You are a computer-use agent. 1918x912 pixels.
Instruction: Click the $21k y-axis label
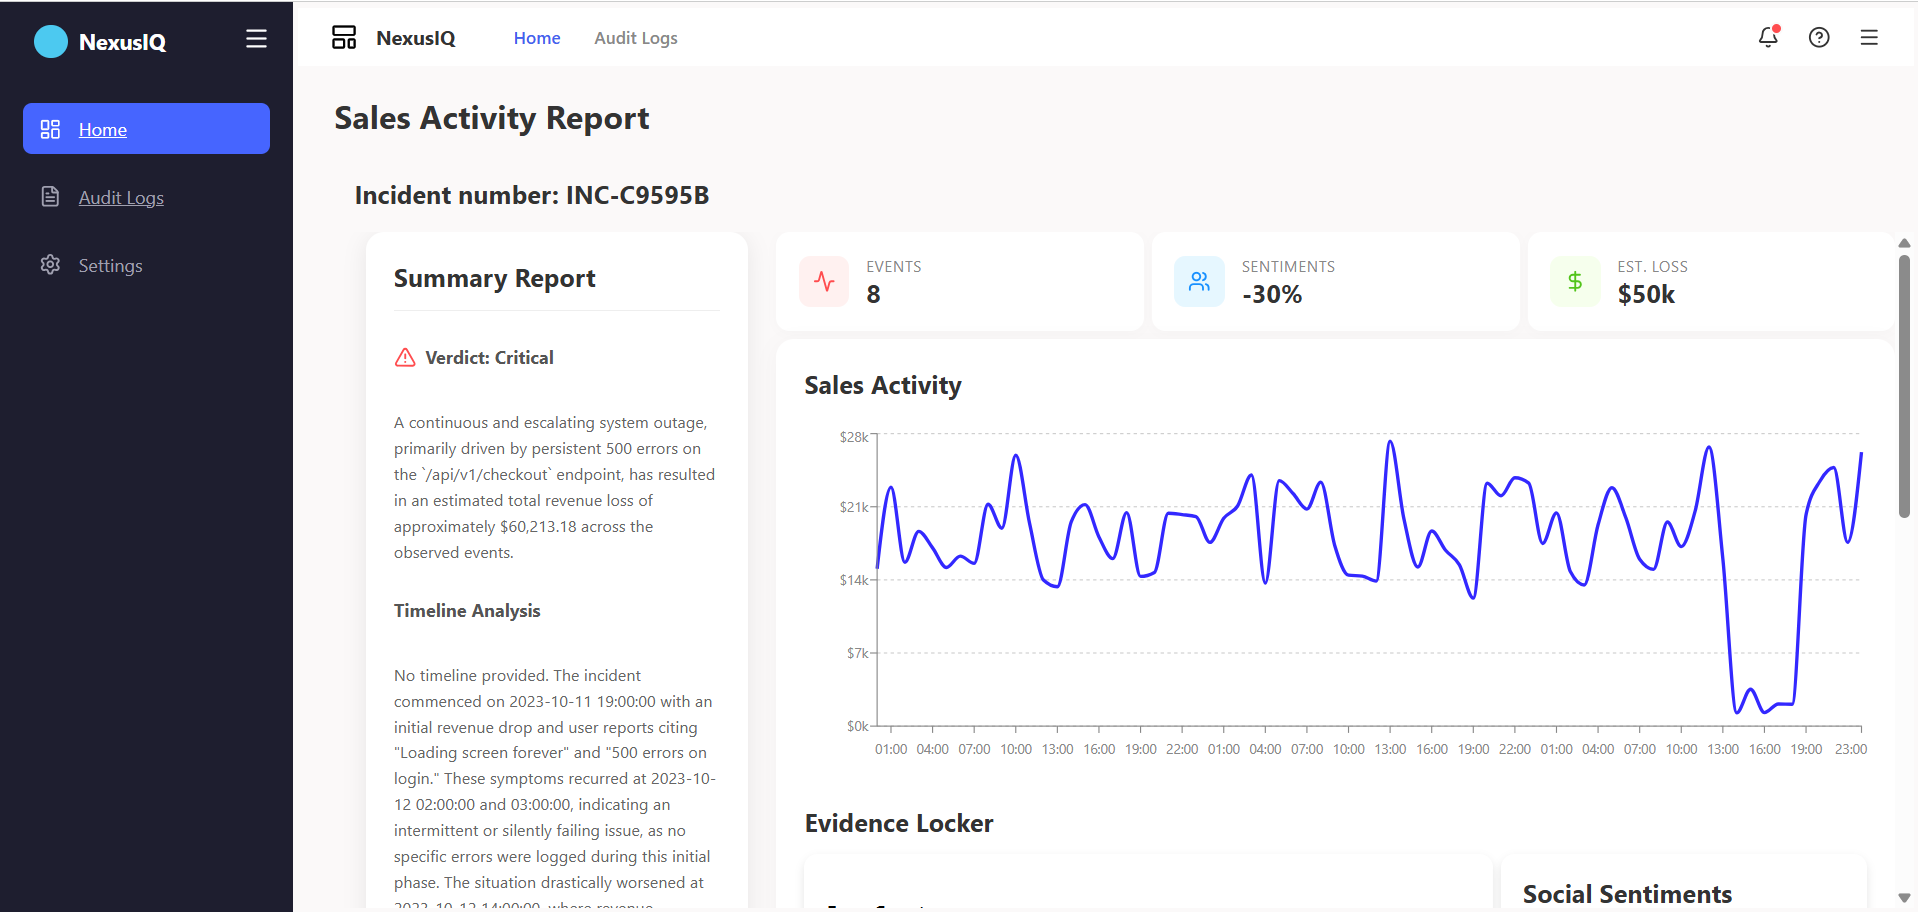click(x=854, y=507)
